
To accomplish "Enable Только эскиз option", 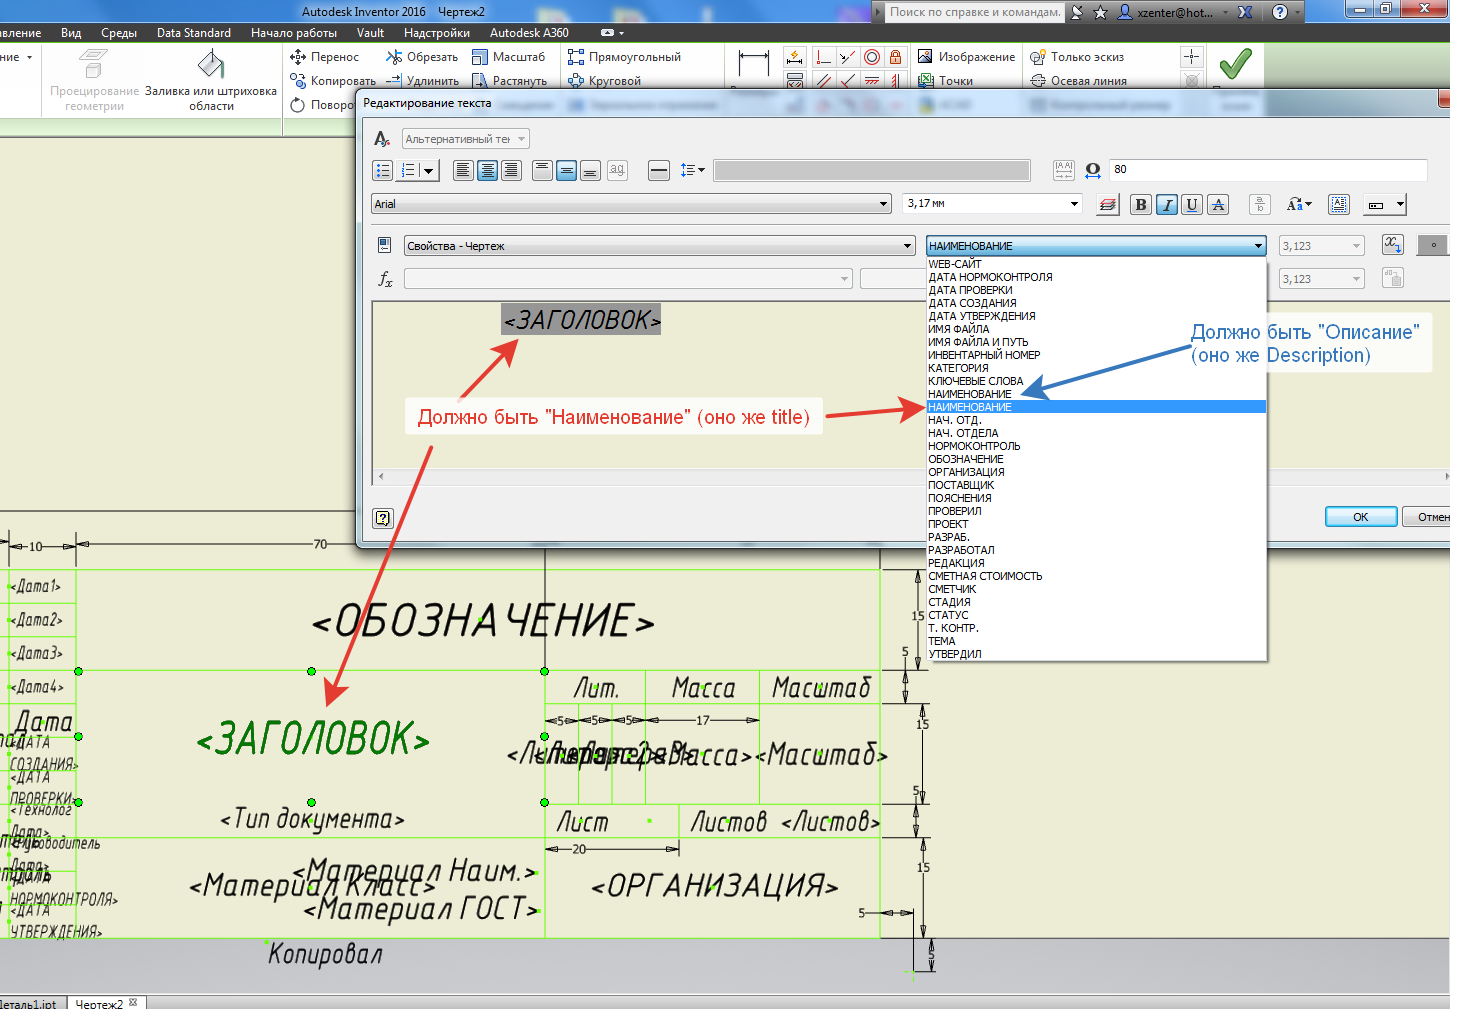I will click(x=1077, y=57).
